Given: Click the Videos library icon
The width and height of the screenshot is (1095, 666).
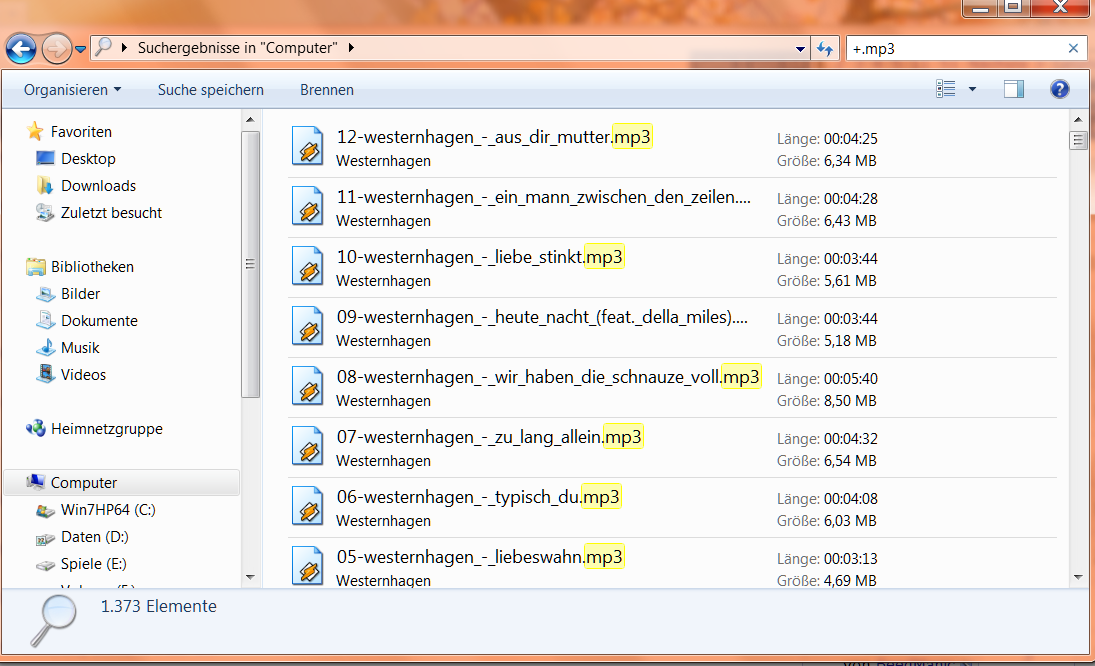Looking at the screenshot, I should point(45,373).
